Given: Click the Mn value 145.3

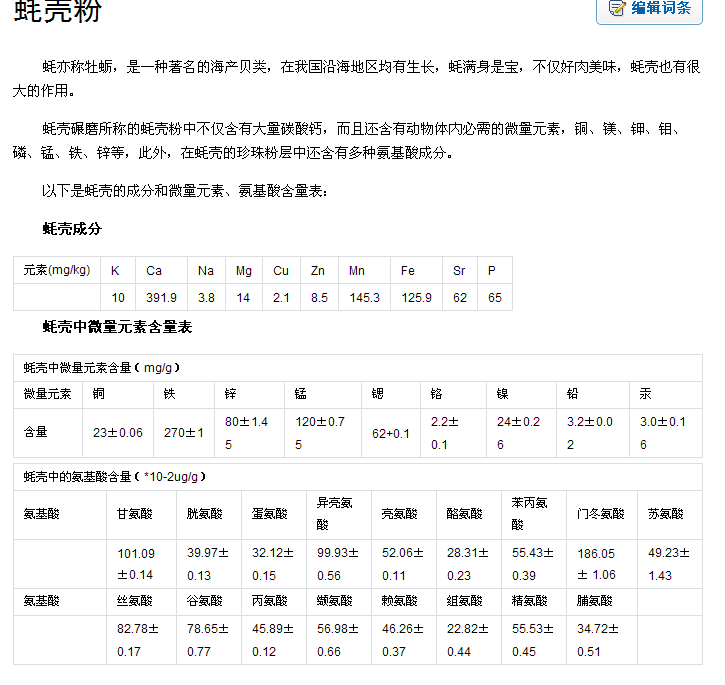Looking at the screenshot, I should click(x=364, y=297).
